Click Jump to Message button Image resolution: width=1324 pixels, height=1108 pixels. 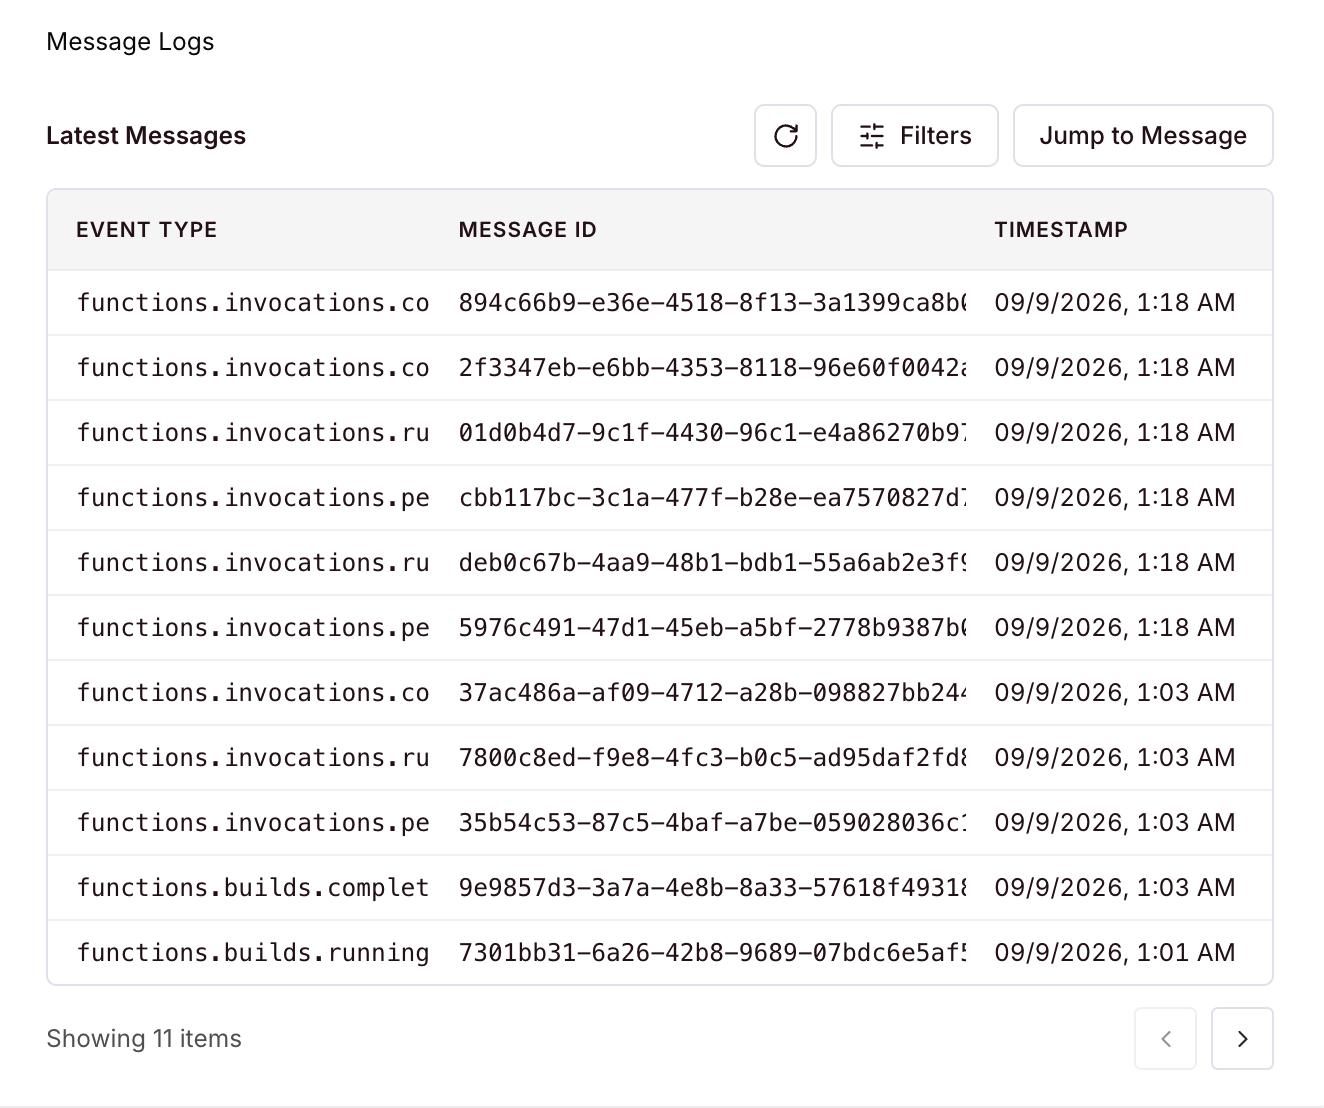click(1143, 135)
